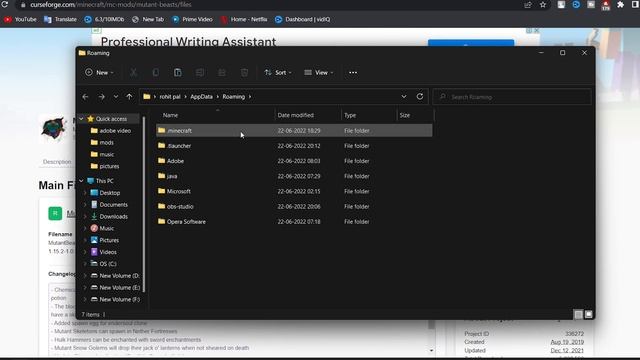The image size is (640, 360).
Task: Open the View dropdown menu
Action: coord(319,73)
